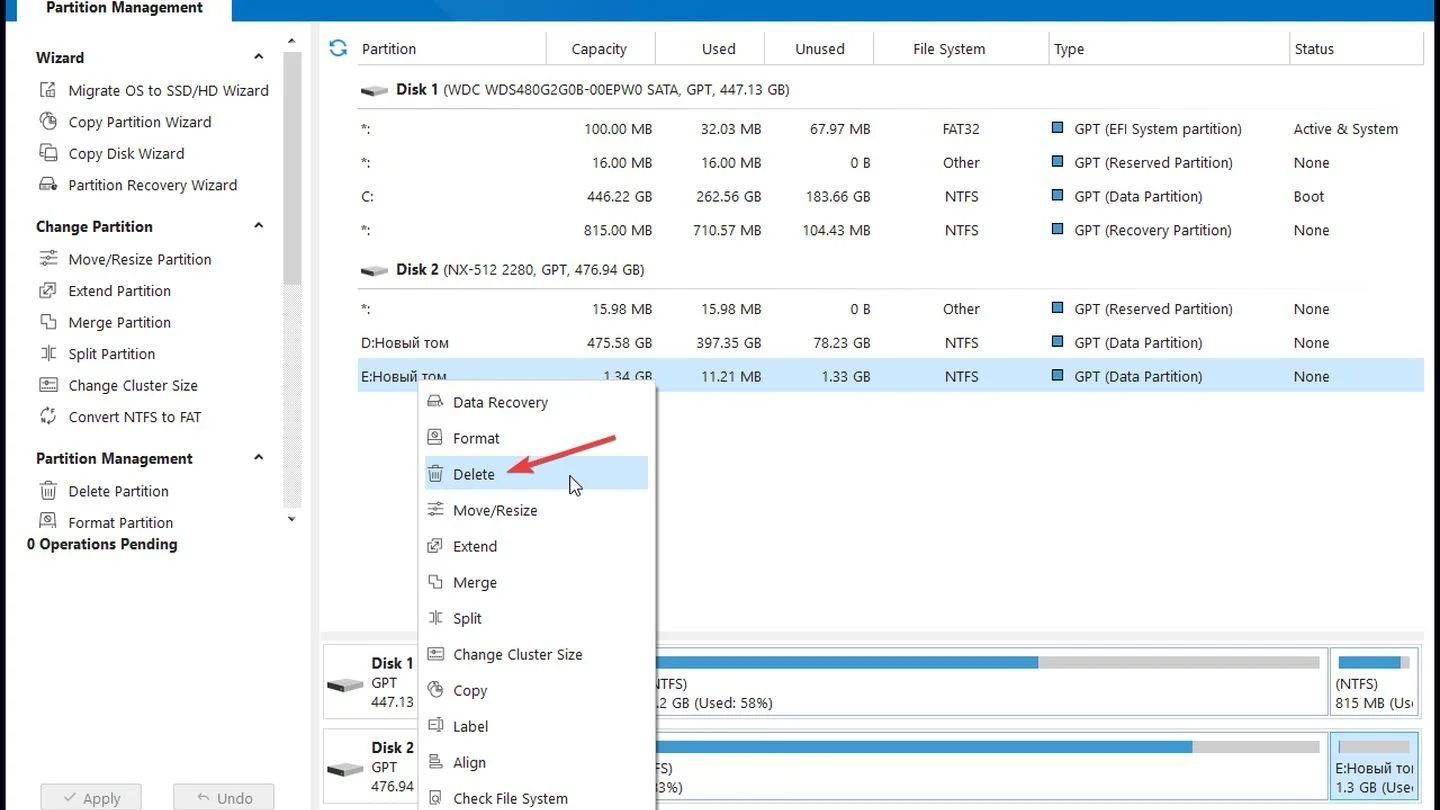Collapse the Change Partition section
This screenshot has width=1440, height=810.
click(x=259, y=226)
